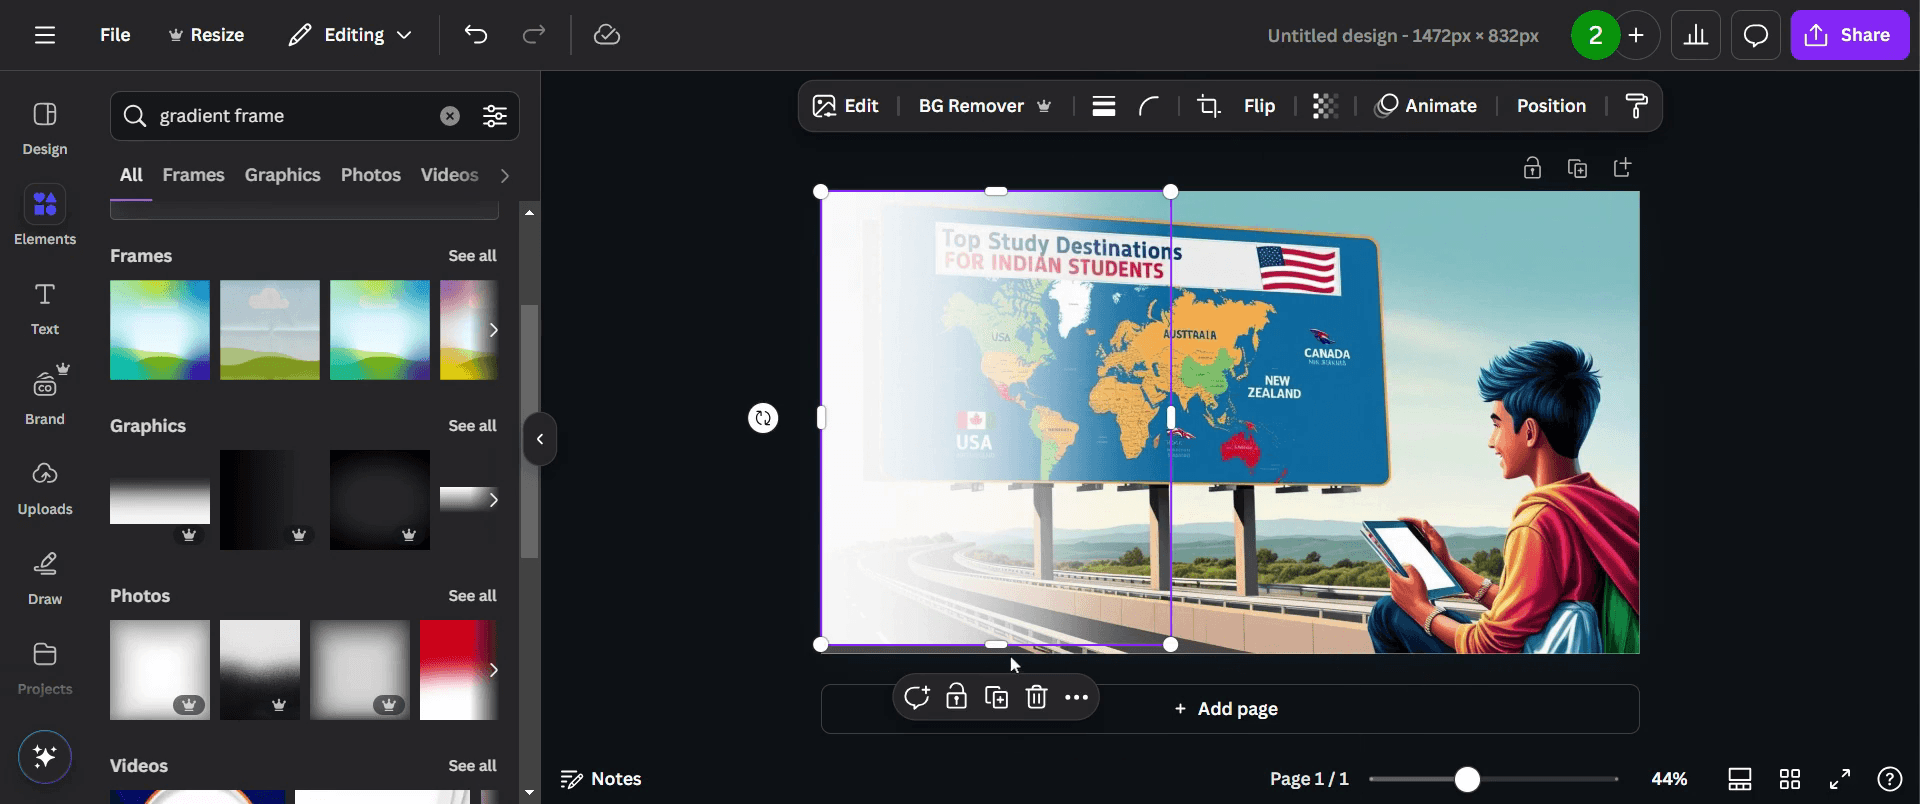This screenshot has width=1920, height=804.
Task: Open the Position panel
Action: 1551,106
